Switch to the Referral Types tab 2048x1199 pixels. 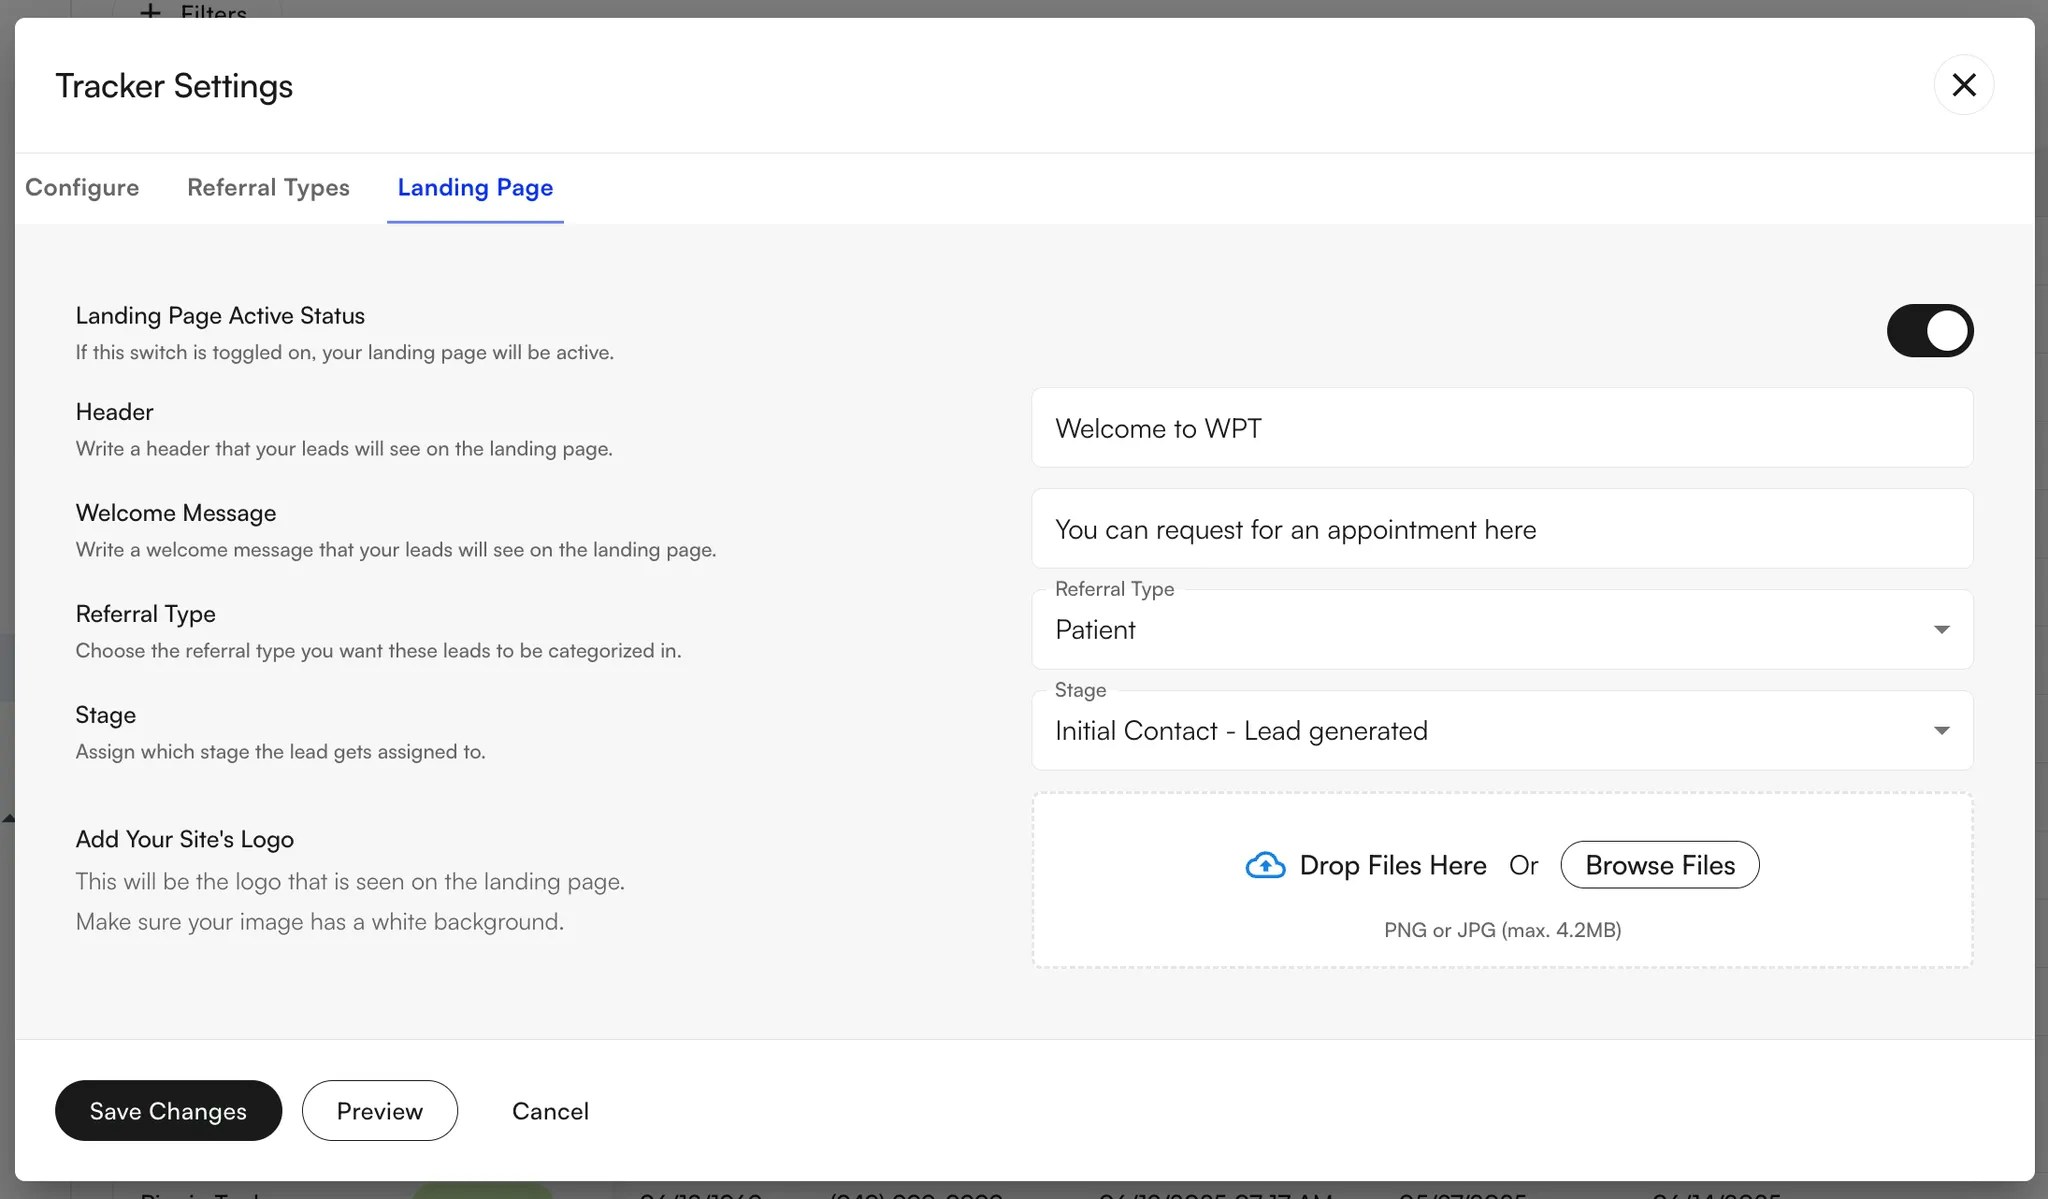[268, 187]
